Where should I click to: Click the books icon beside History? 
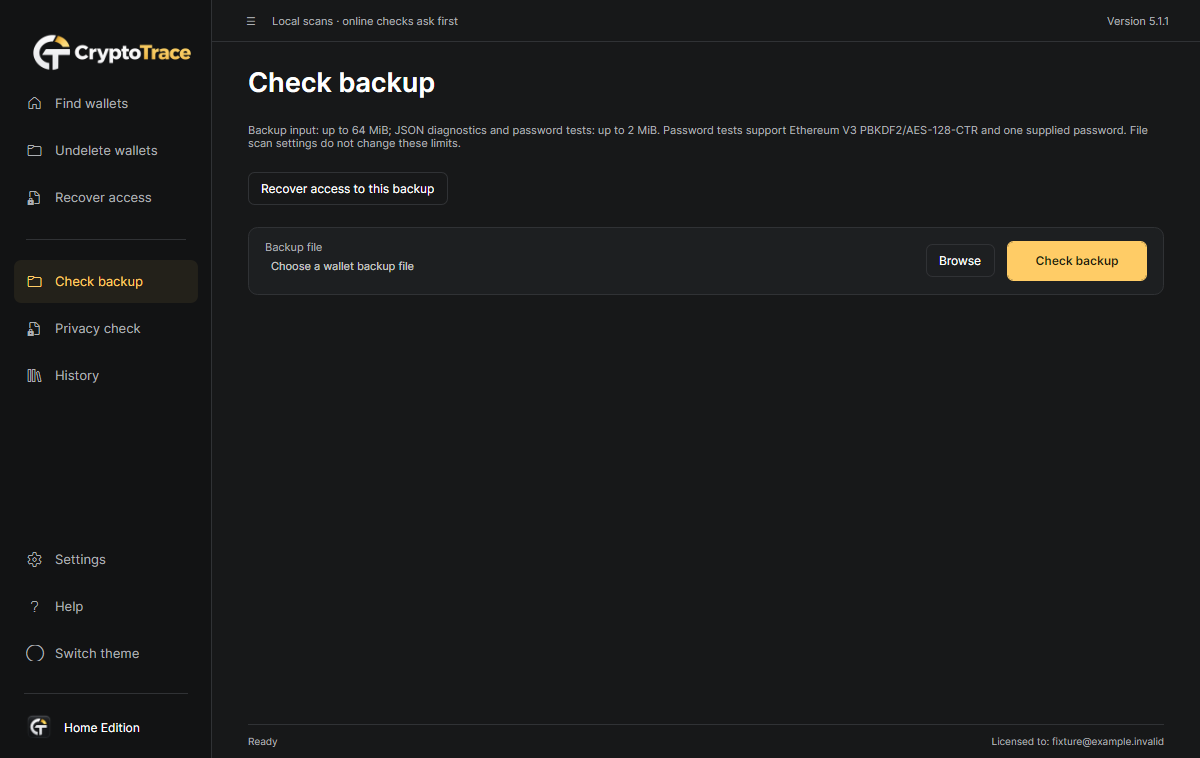35,375
